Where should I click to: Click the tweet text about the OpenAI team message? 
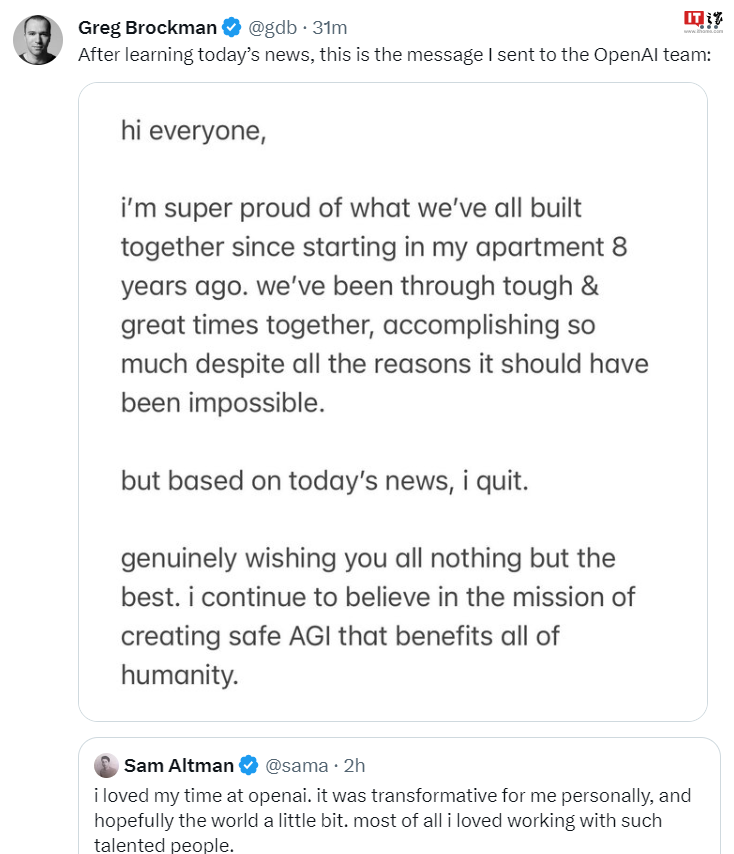click(x=393, y=55)
